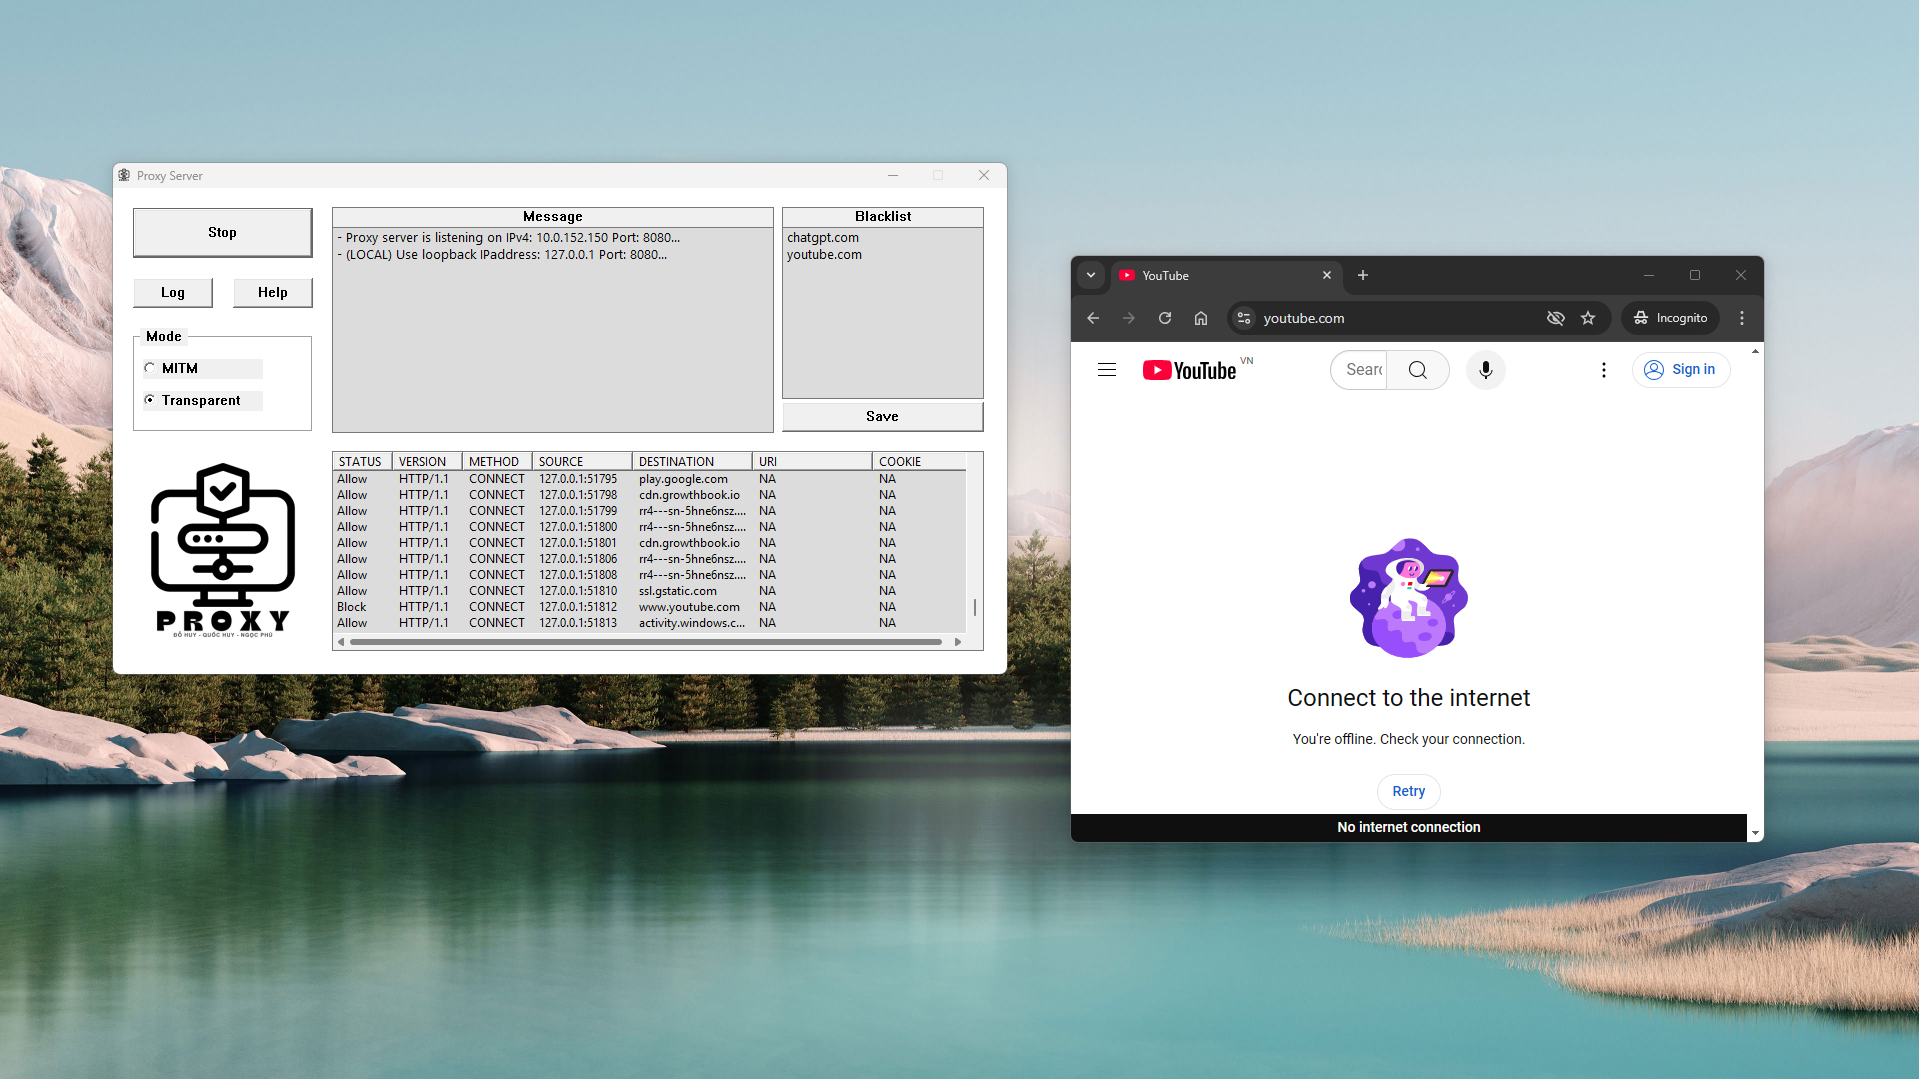Click youtube.com entry in Blacklist
This screenshot has height=1079, width=1919.
tap(824, 254)
